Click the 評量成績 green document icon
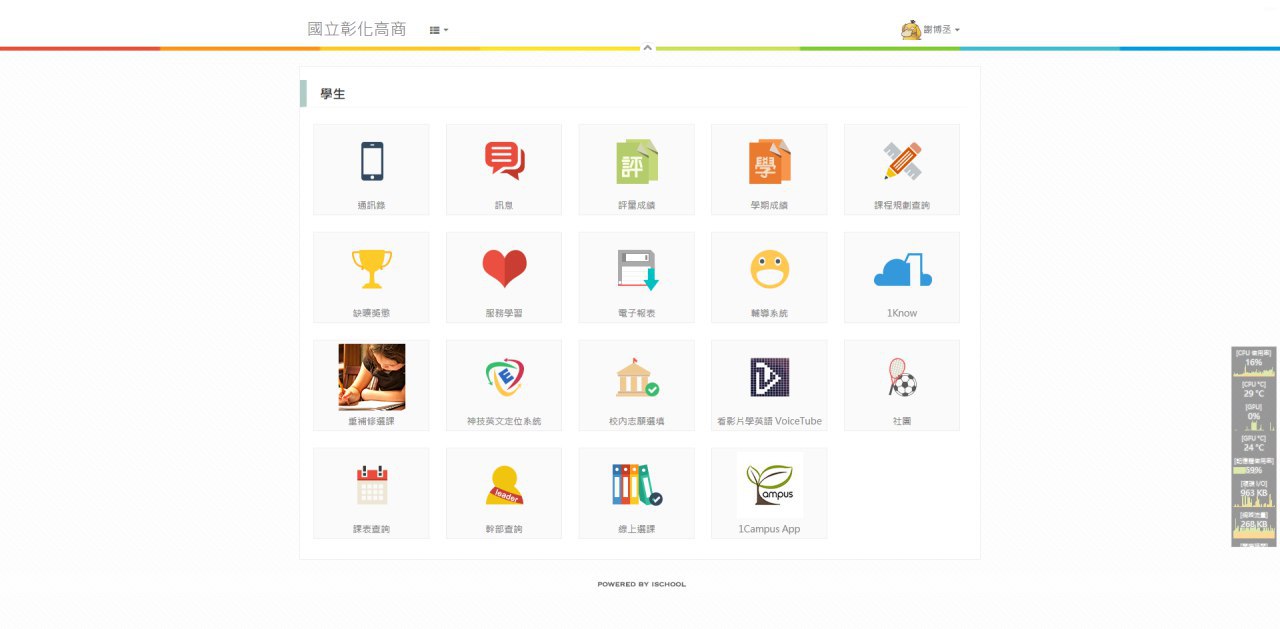 pos(636,162)
